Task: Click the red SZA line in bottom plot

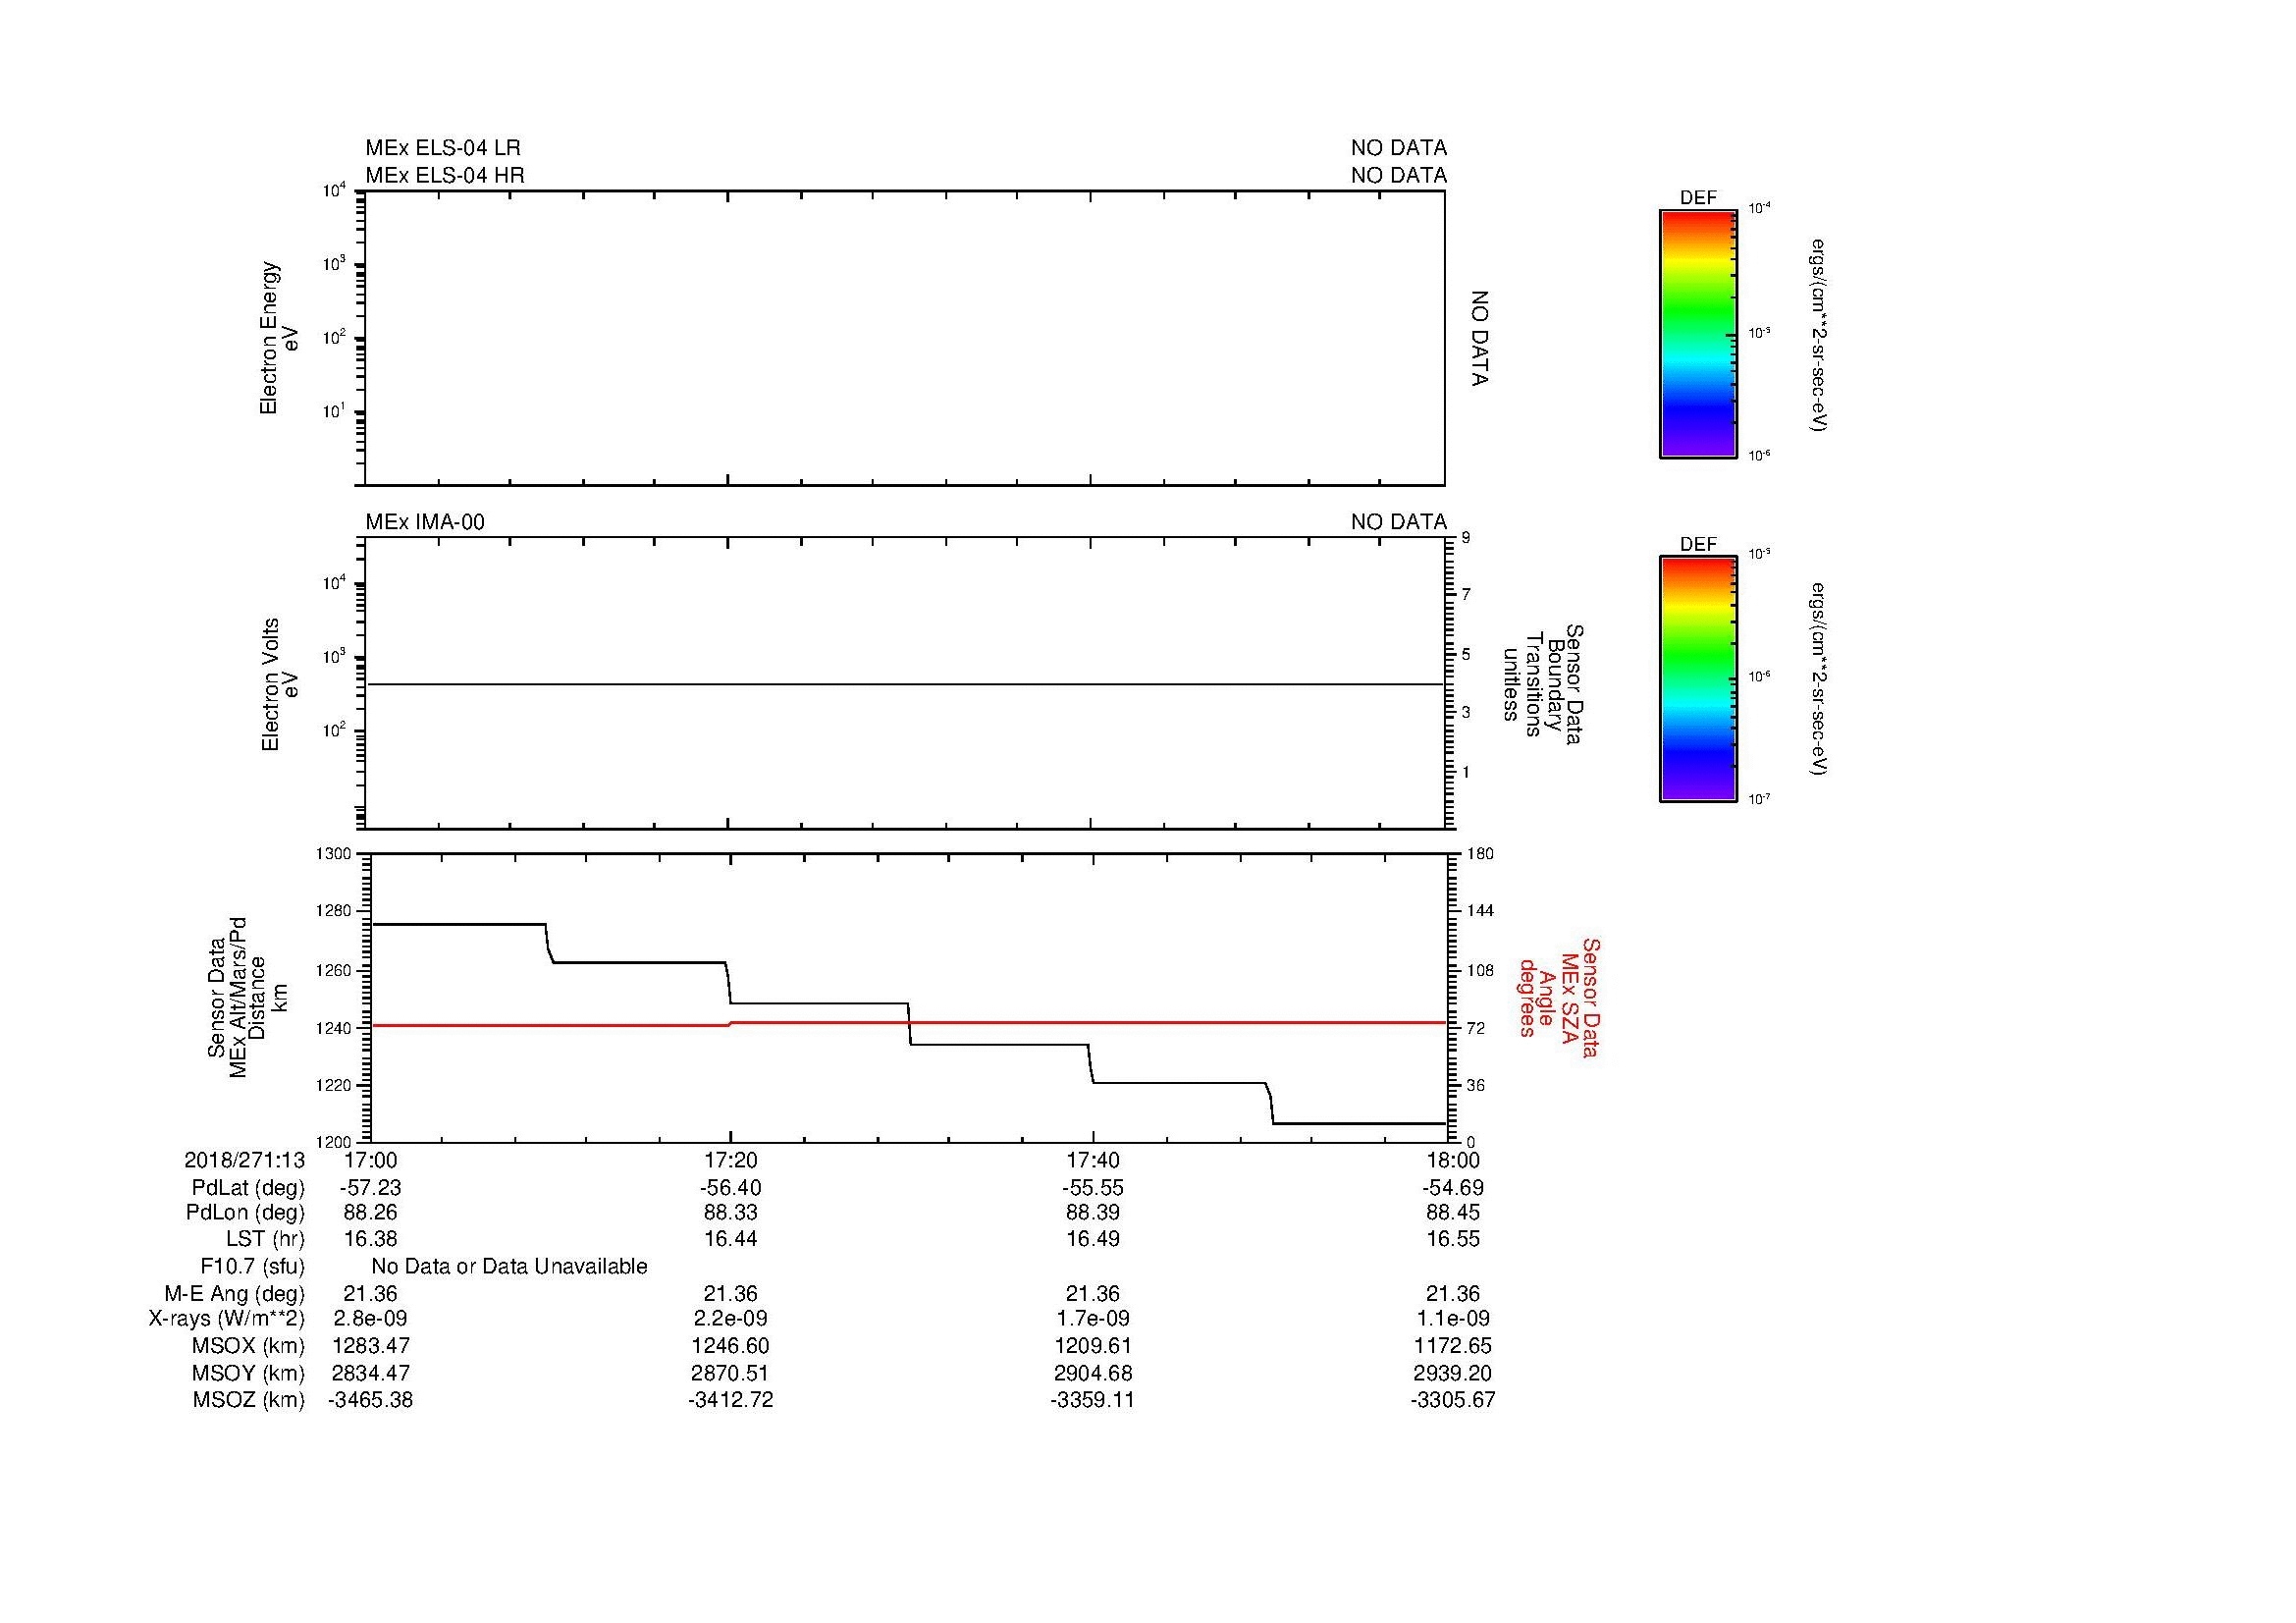Action: pyautogui.click(x=908, y=1023)
